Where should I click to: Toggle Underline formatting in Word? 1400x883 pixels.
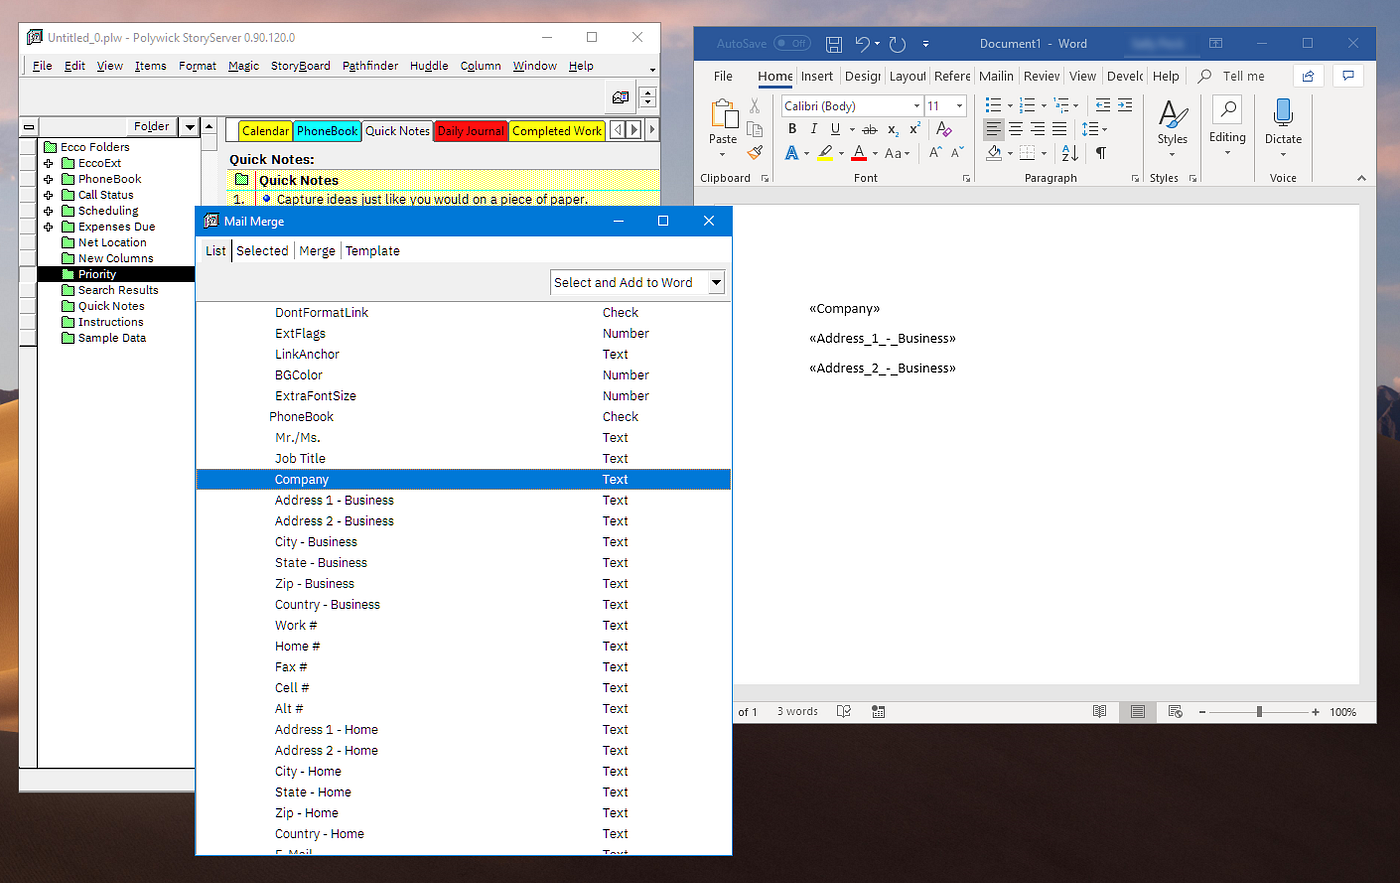coord(835,129)
